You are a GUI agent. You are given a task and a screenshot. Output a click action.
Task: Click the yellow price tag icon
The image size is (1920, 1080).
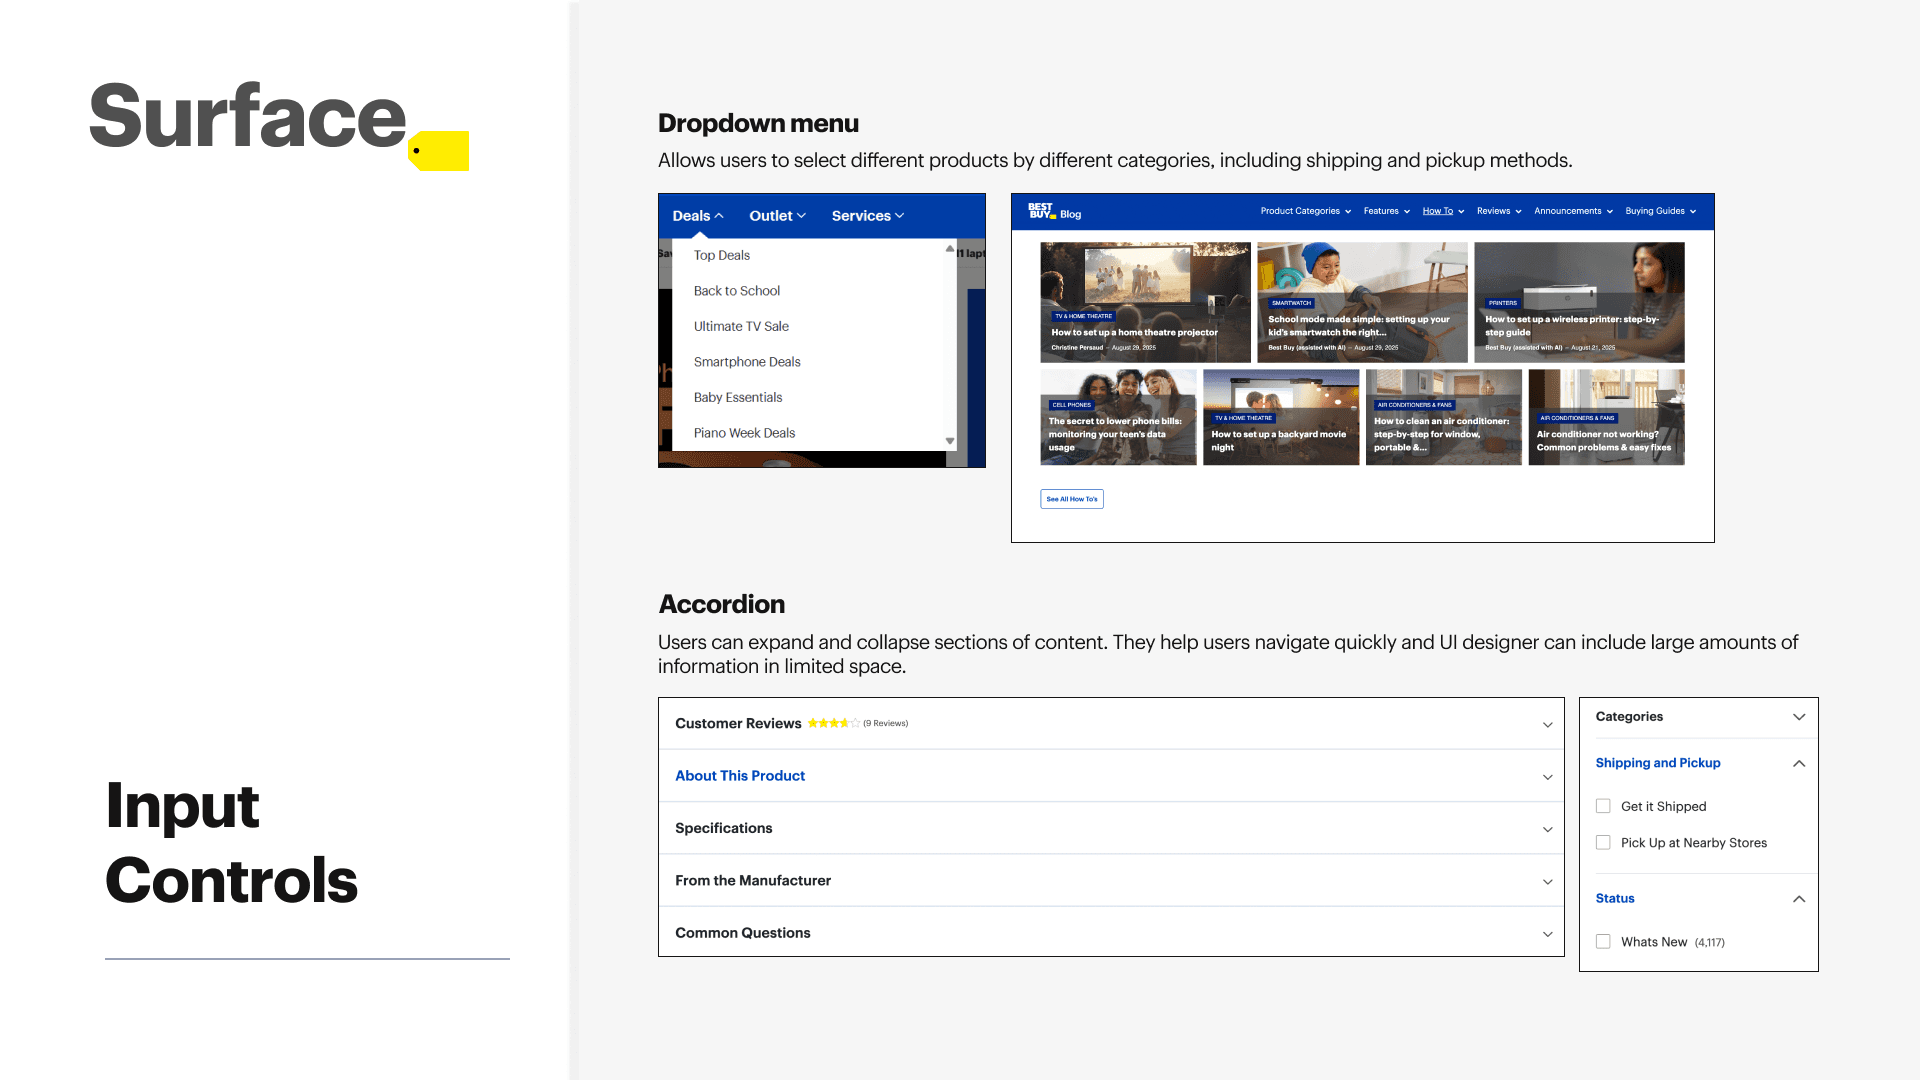pos(440,151)
